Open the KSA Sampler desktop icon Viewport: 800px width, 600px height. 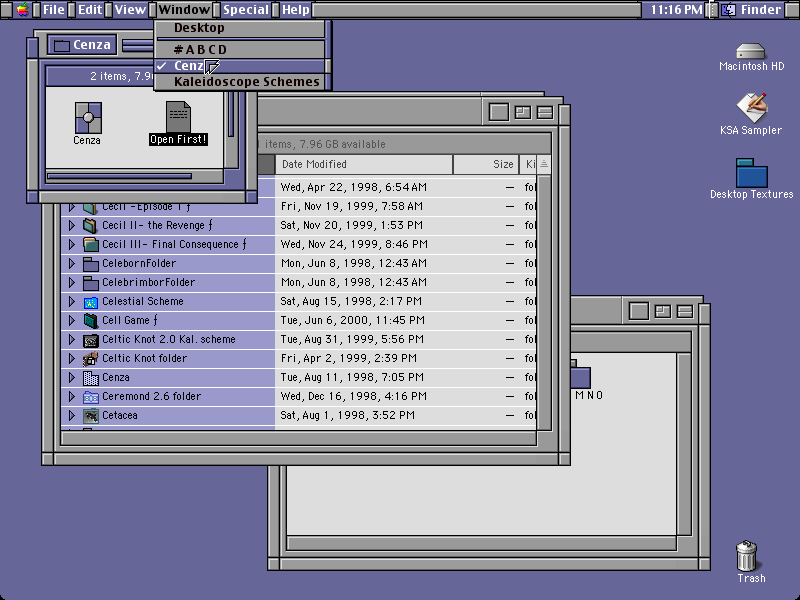click(752, 107)
